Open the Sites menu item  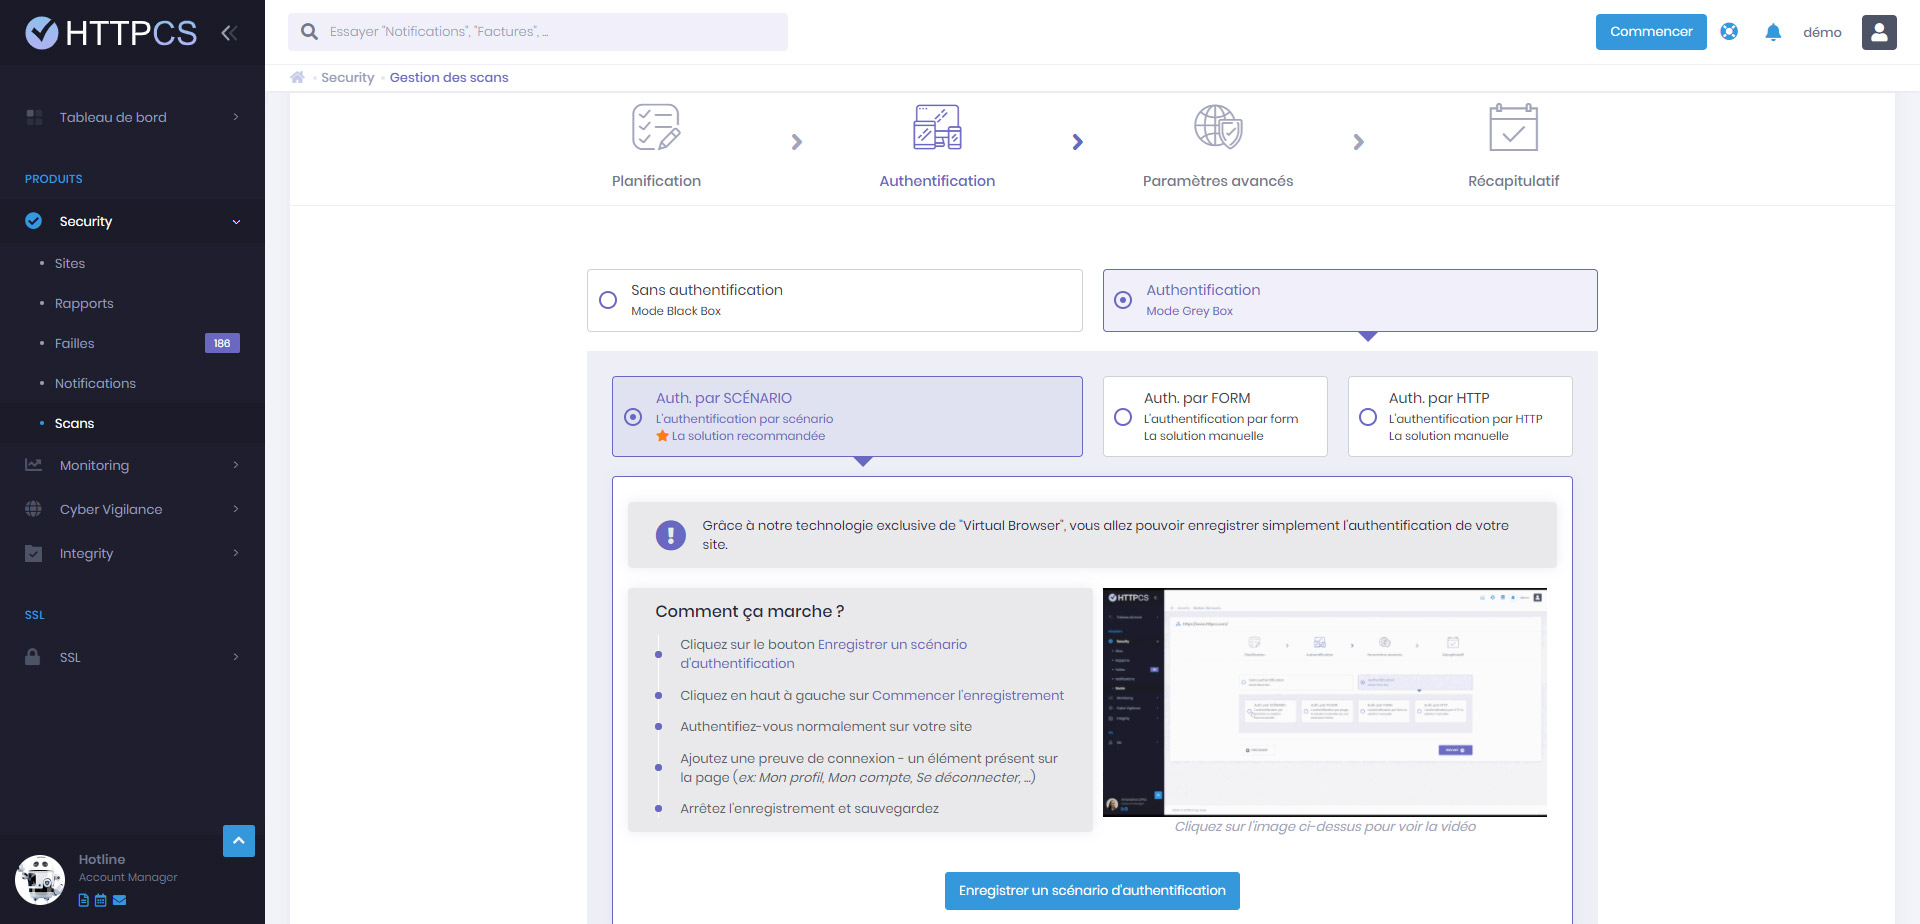[70, 263]
